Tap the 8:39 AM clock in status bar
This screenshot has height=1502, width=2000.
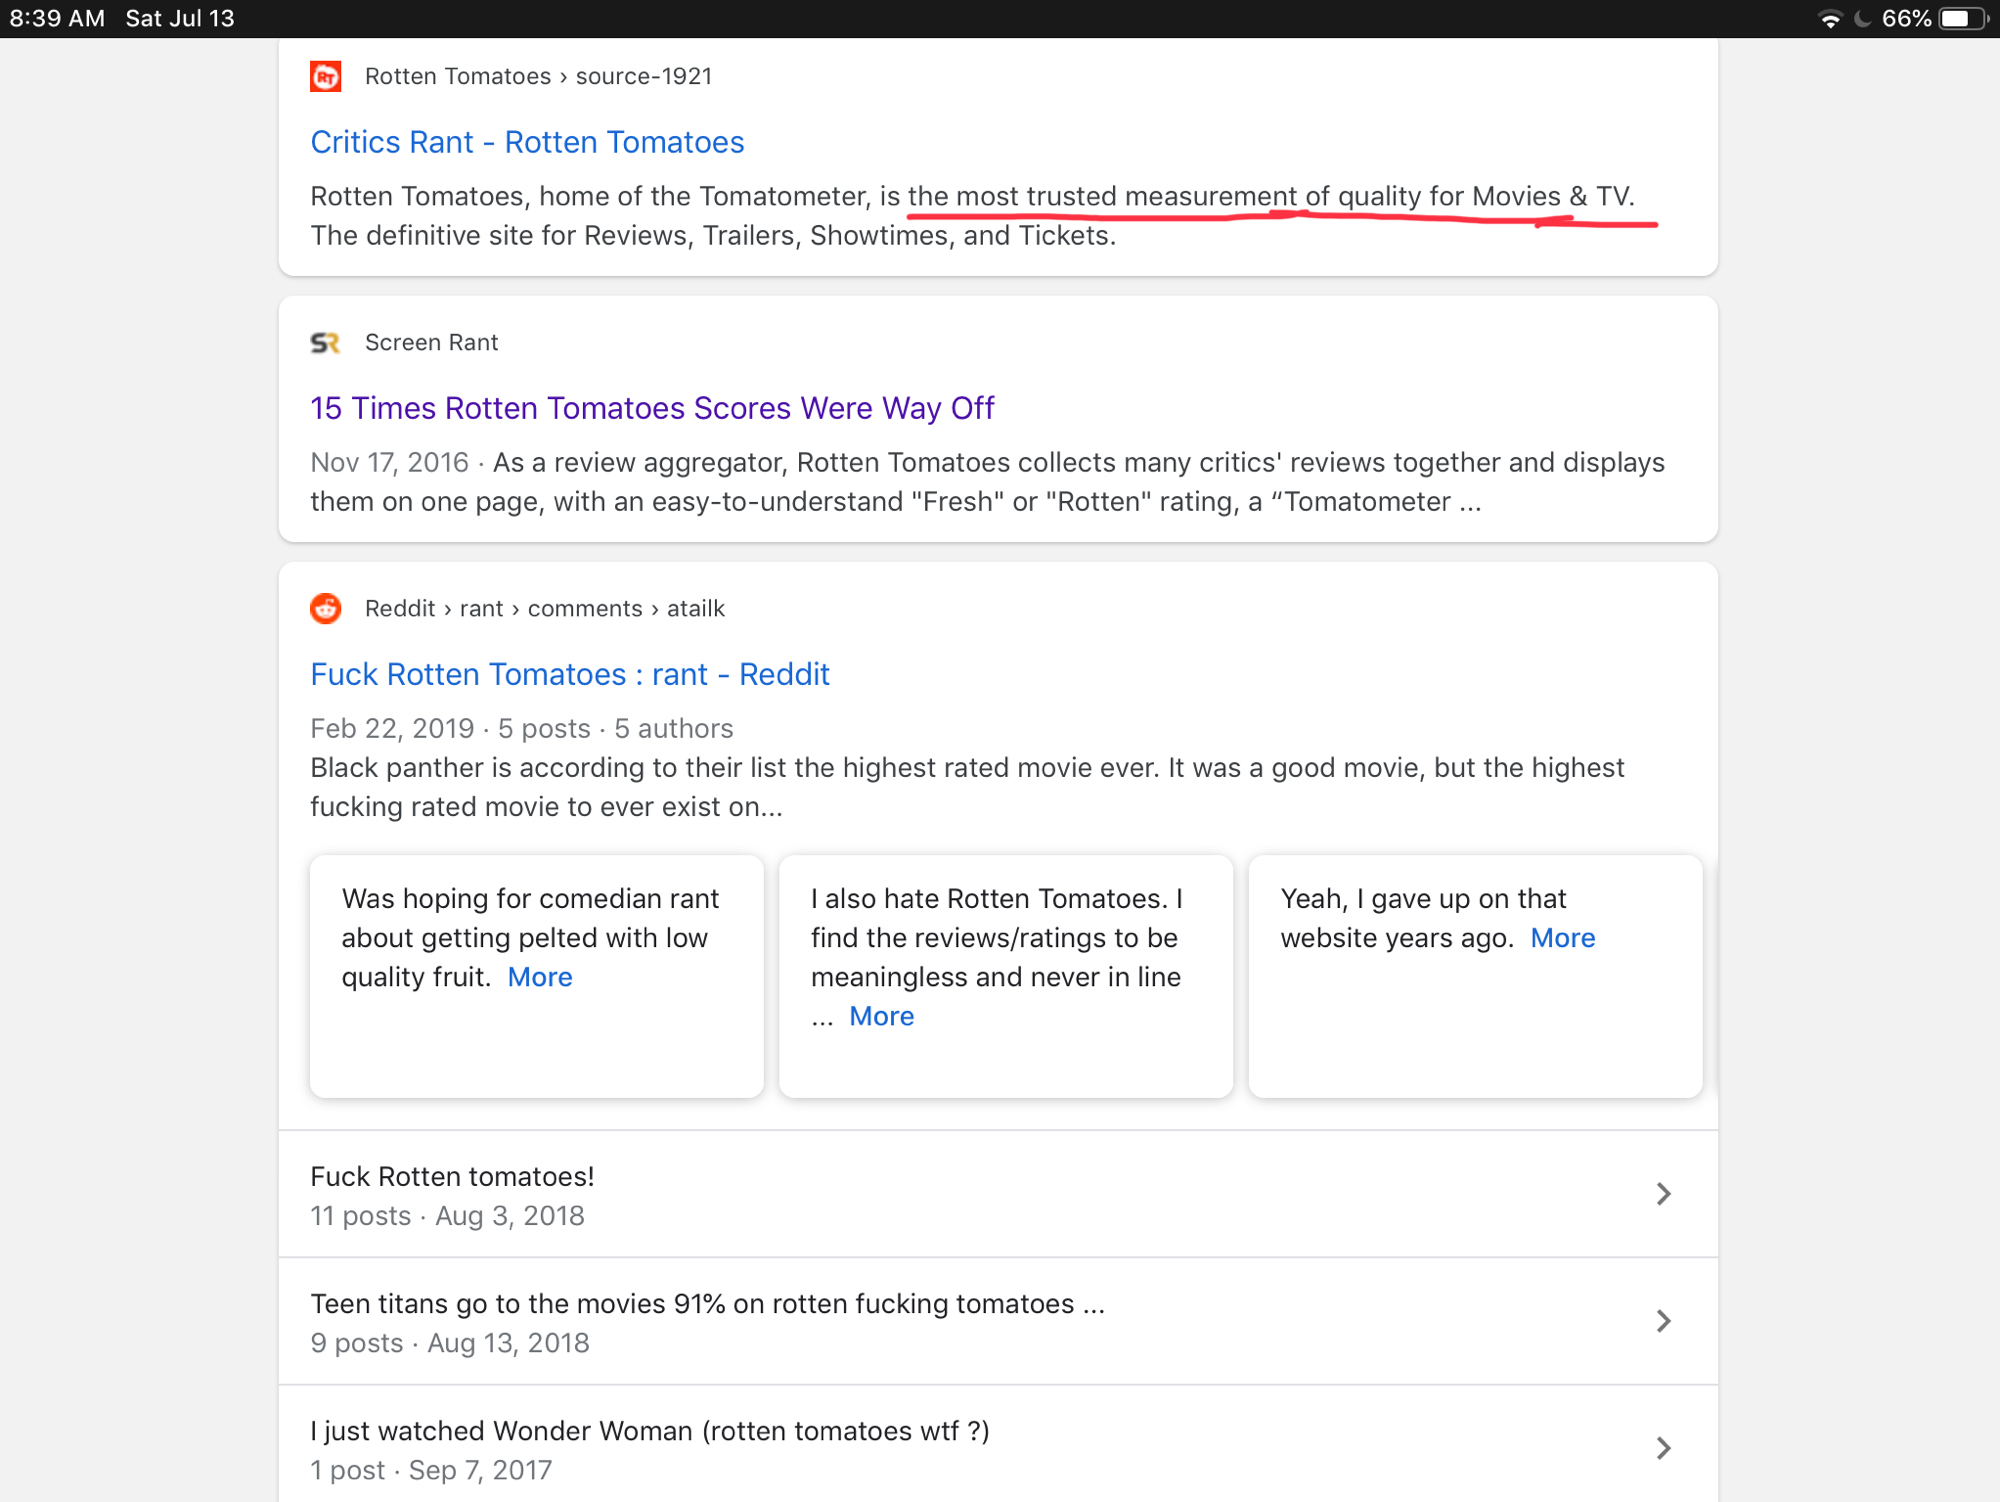57,19
